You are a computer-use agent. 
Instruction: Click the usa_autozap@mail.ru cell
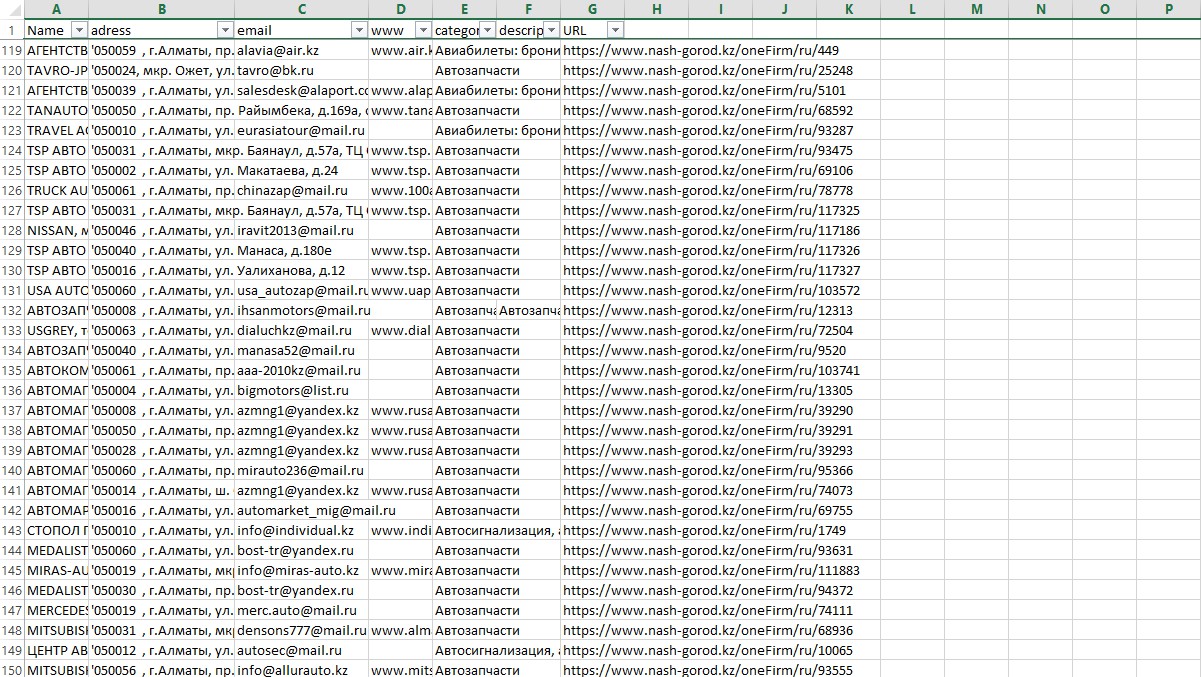301,290
